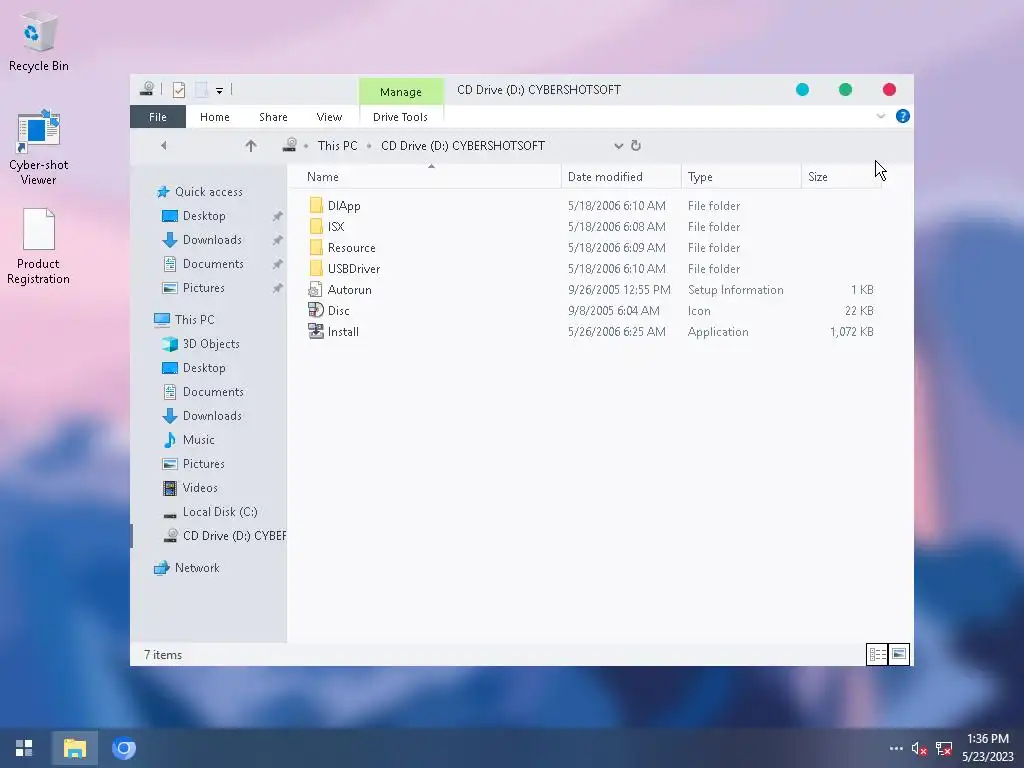
Task: Click the Properties quick access toolbar icon
Action: 179,90
